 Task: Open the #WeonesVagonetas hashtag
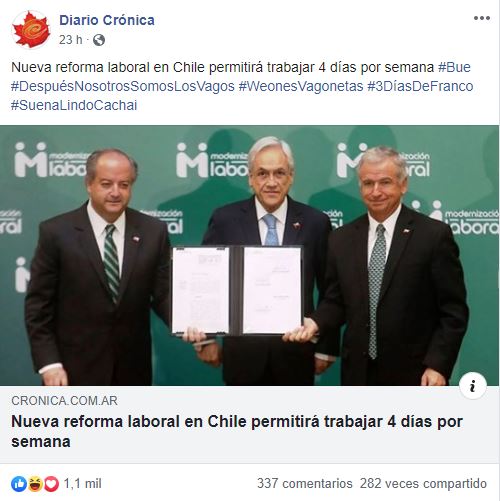click(x=301, y=86)
